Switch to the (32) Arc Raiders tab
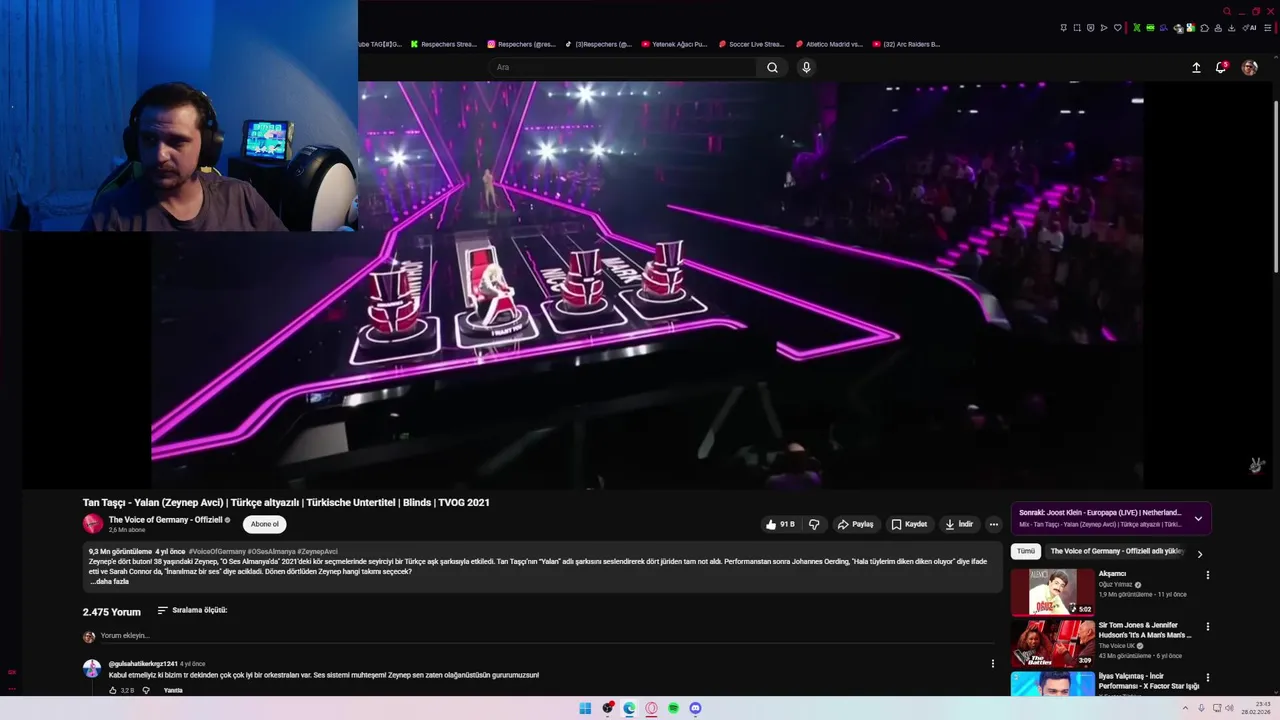The width and height of the screenshot is (1280, 720). (906, 44)
